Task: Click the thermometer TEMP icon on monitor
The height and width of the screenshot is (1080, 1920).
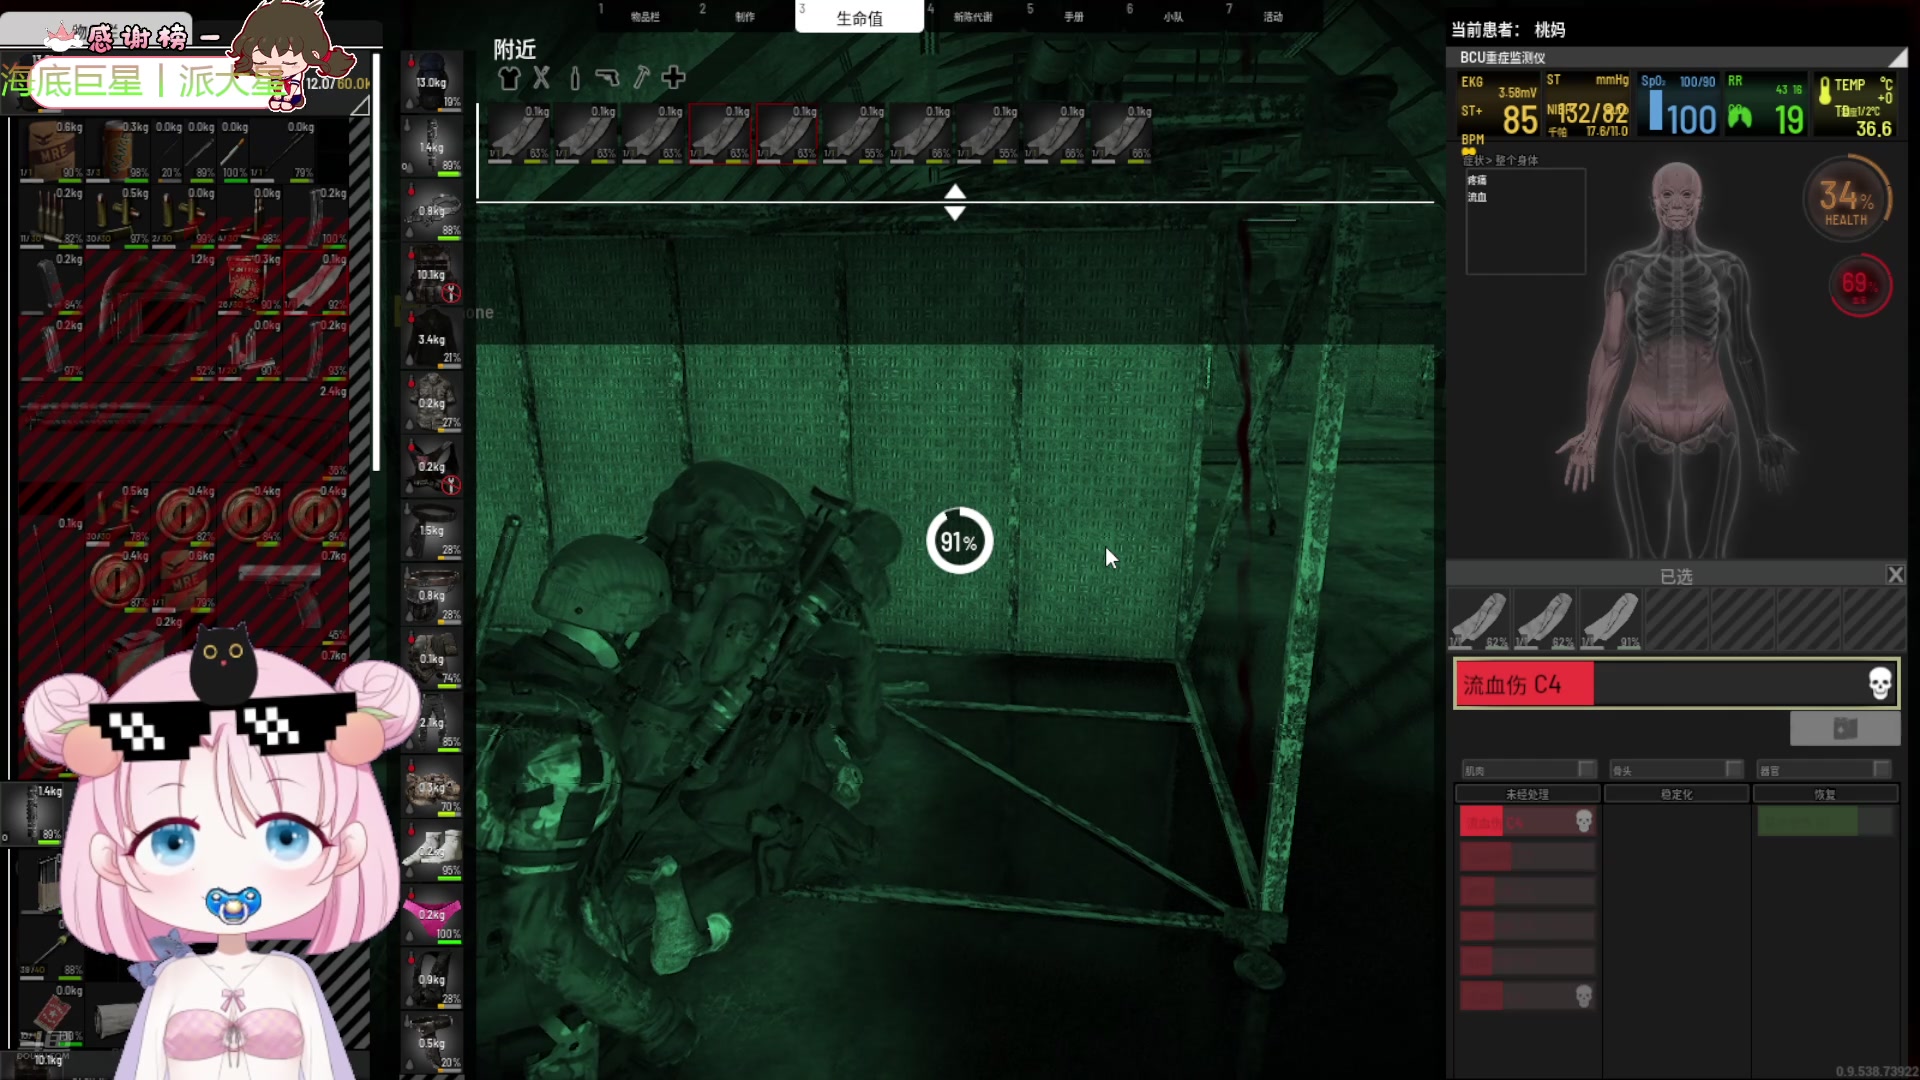Action: point(1825,92)
